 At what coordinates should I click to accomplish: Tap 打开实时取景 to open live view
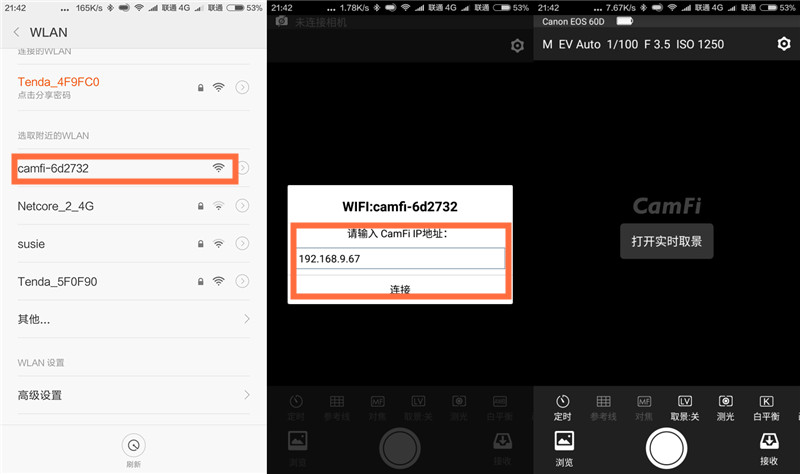[x=666, y=241]
